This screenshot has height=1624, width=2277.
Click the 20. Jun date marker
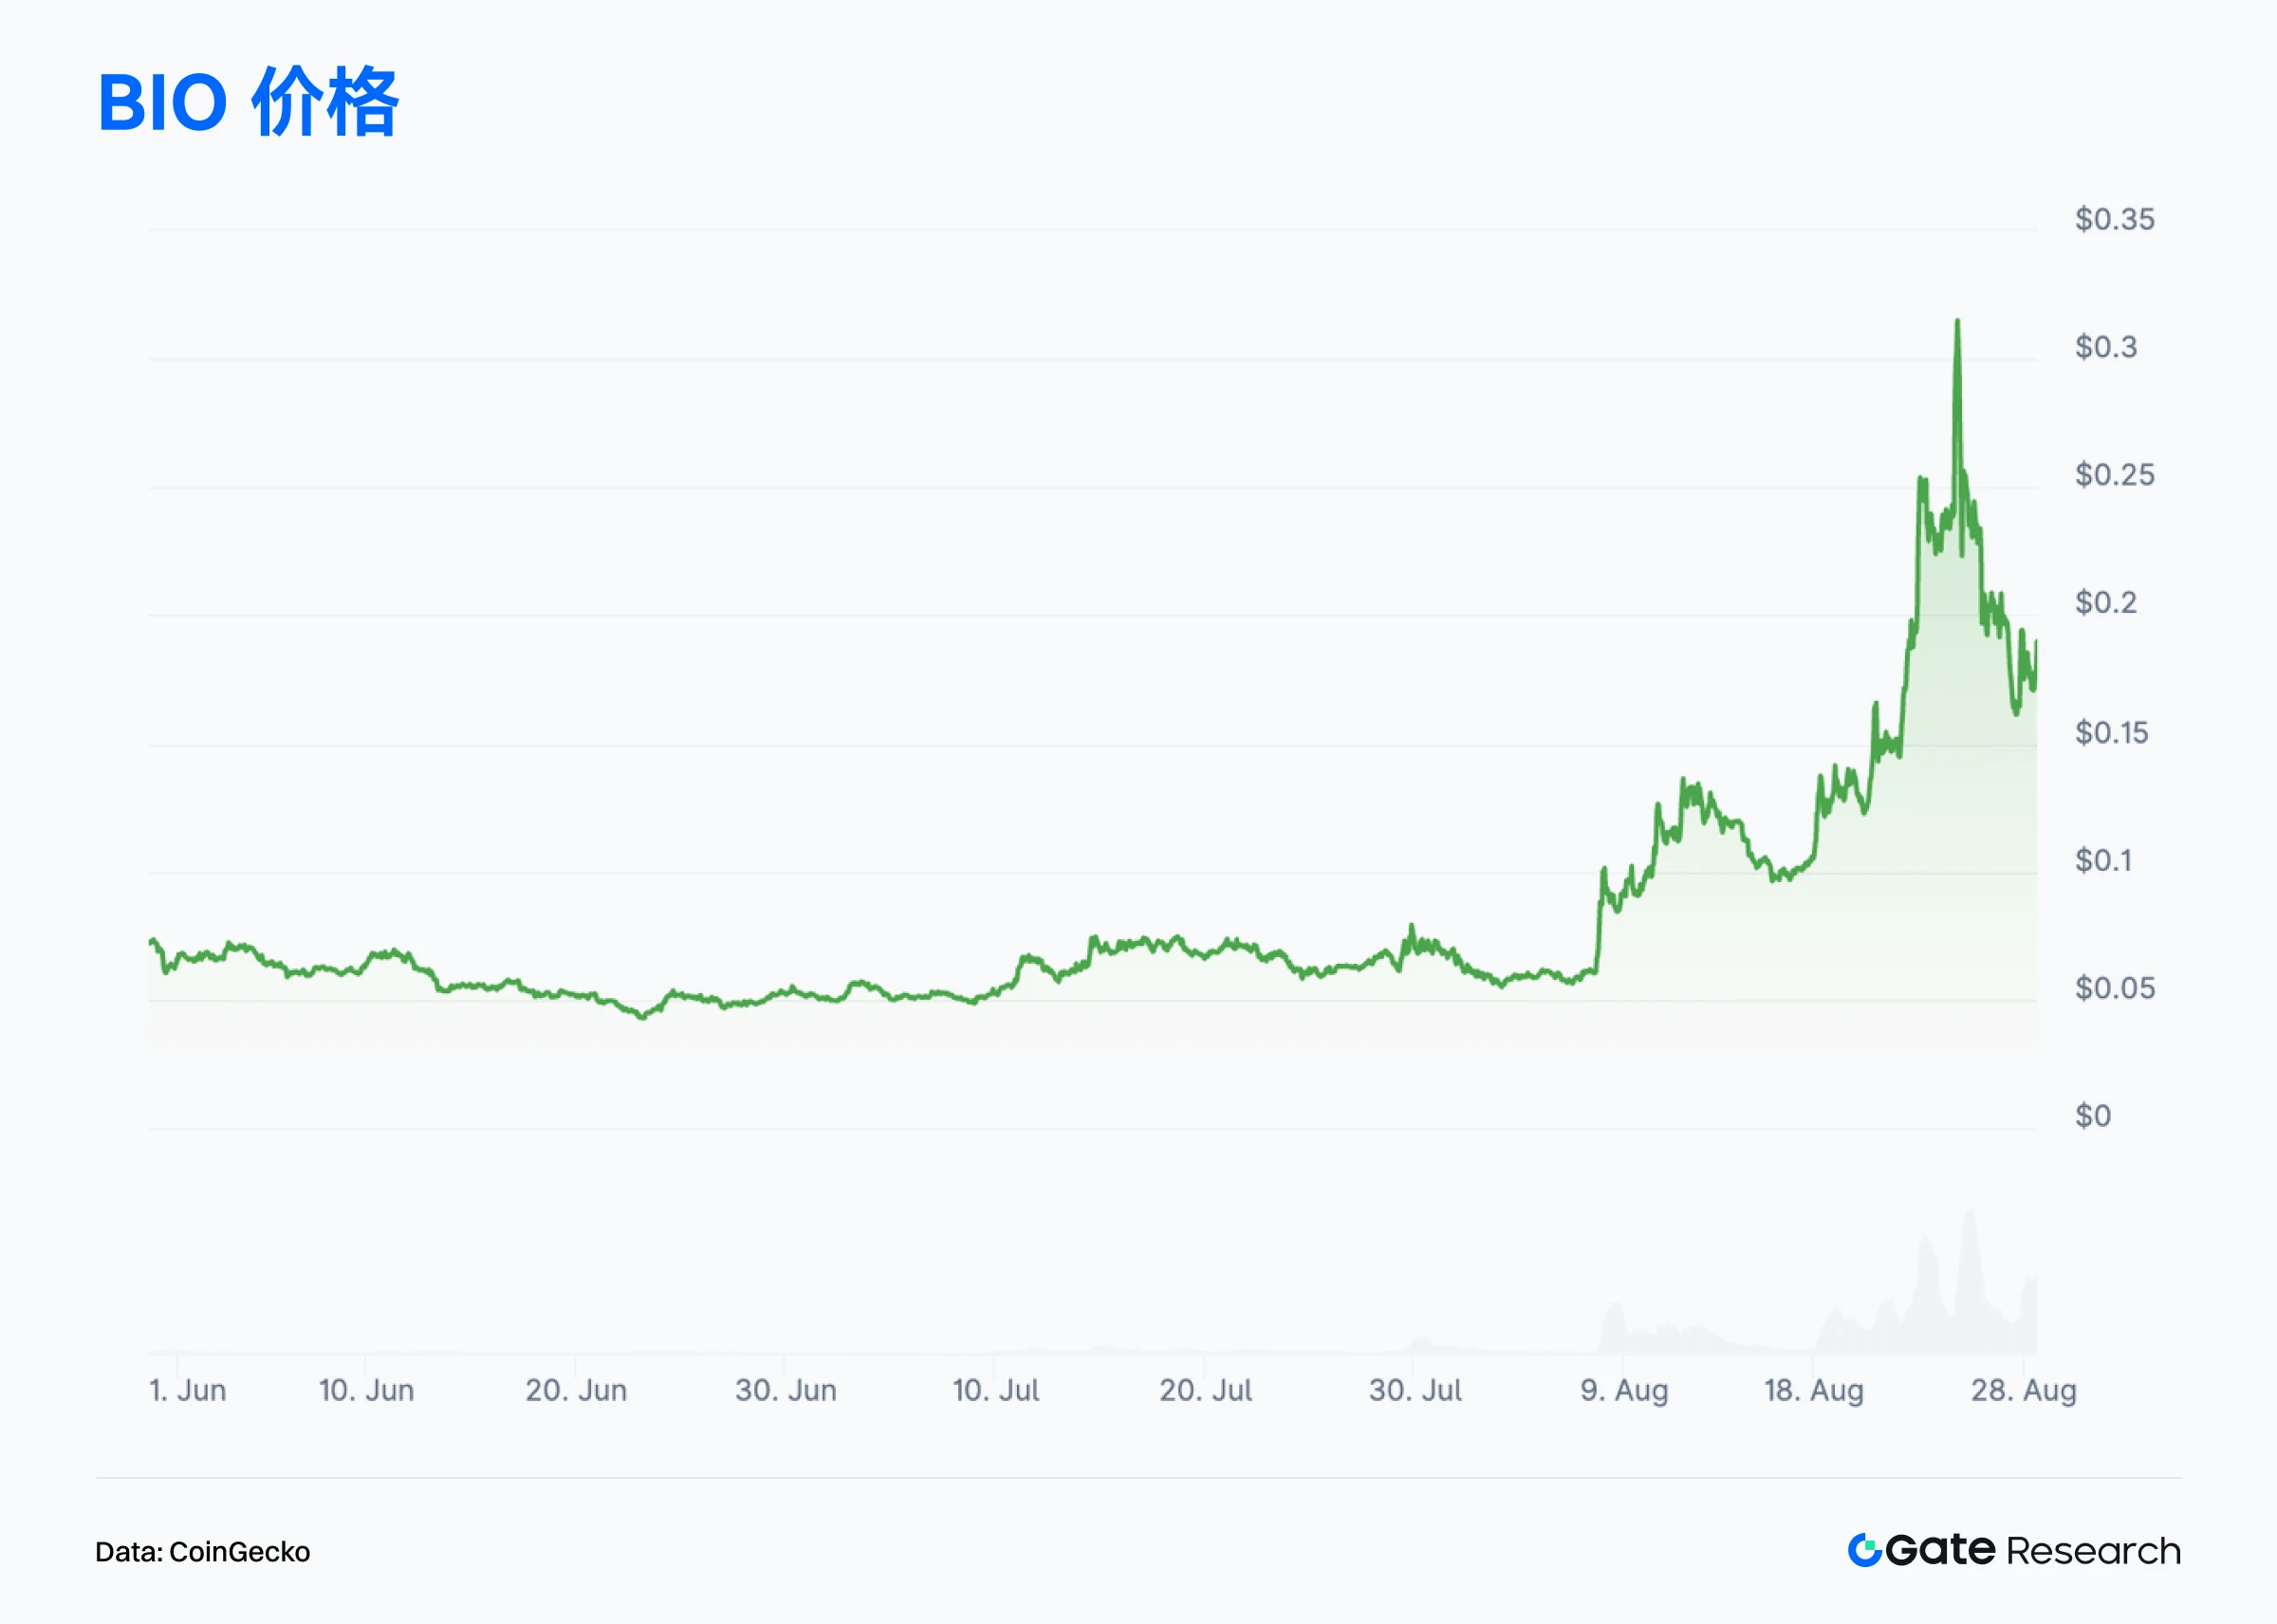click(576, 1390)
